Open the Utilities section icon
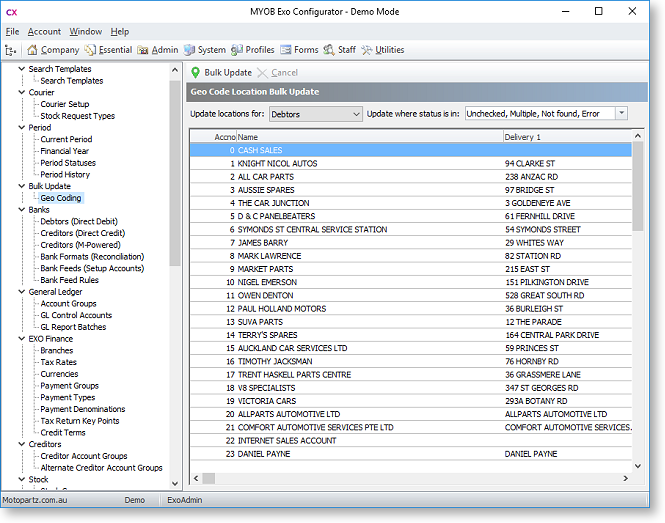The height and width of the screenshot is (523, 665). (x=368, y=50)
